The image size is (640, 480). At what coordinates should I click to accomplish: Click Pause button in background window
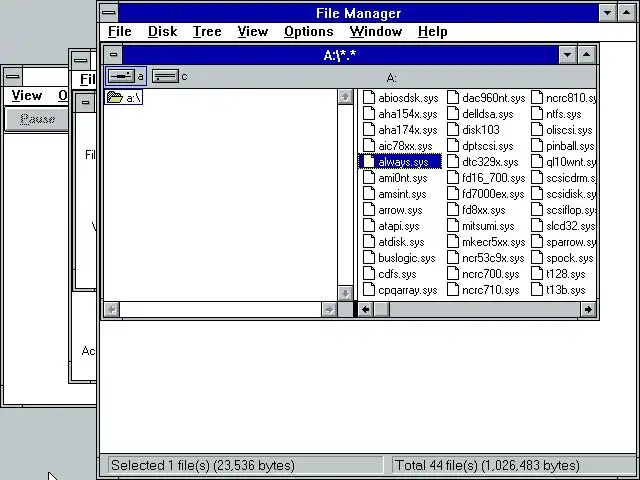[37, 119]
